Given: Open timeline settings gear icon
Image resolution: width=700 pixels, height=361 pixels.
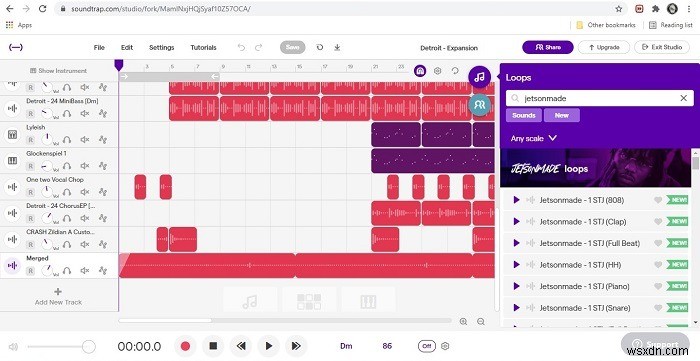Looking at the screenshot, I should click(438, 71).
